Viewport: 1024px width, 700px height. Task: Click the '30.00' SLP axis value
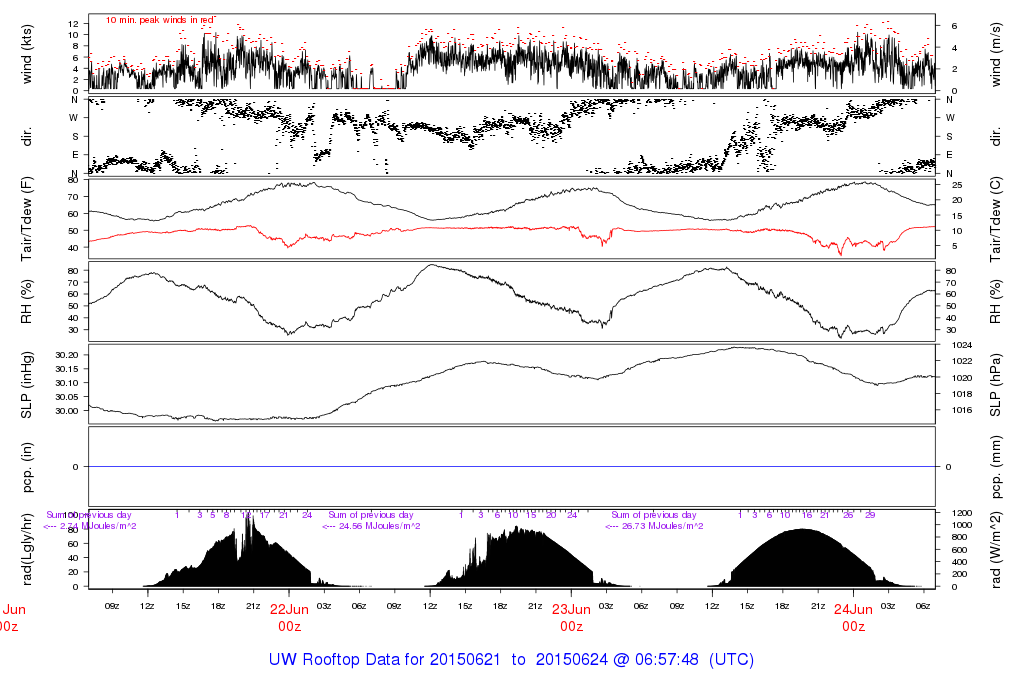tap(67, 411)
